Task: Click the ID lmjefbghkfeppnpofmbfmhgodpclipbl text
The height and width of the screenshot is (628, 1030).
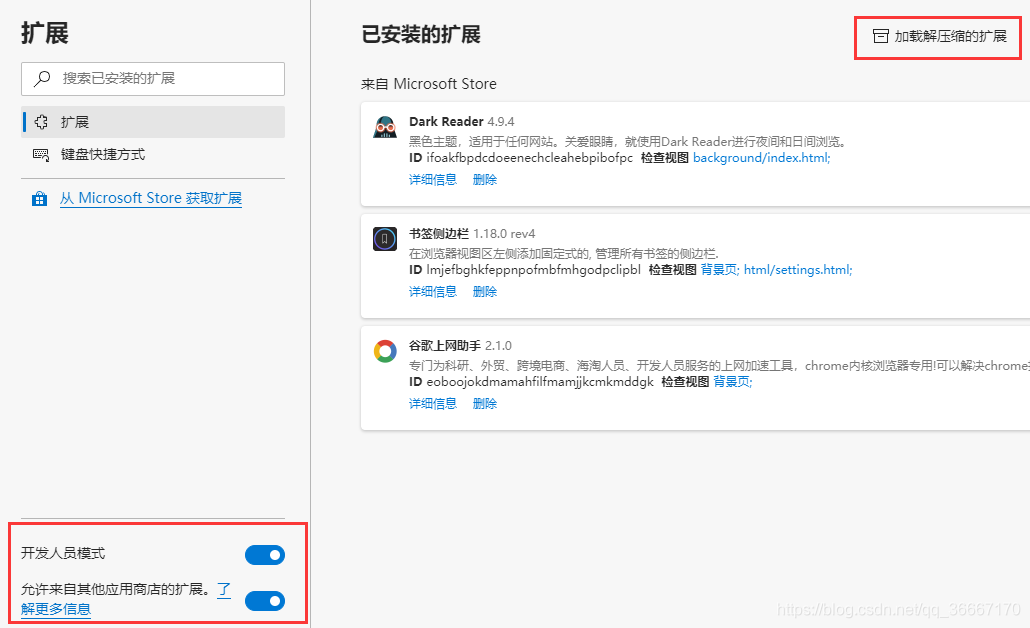Action: pyautogui.click(x=525, y=270)
